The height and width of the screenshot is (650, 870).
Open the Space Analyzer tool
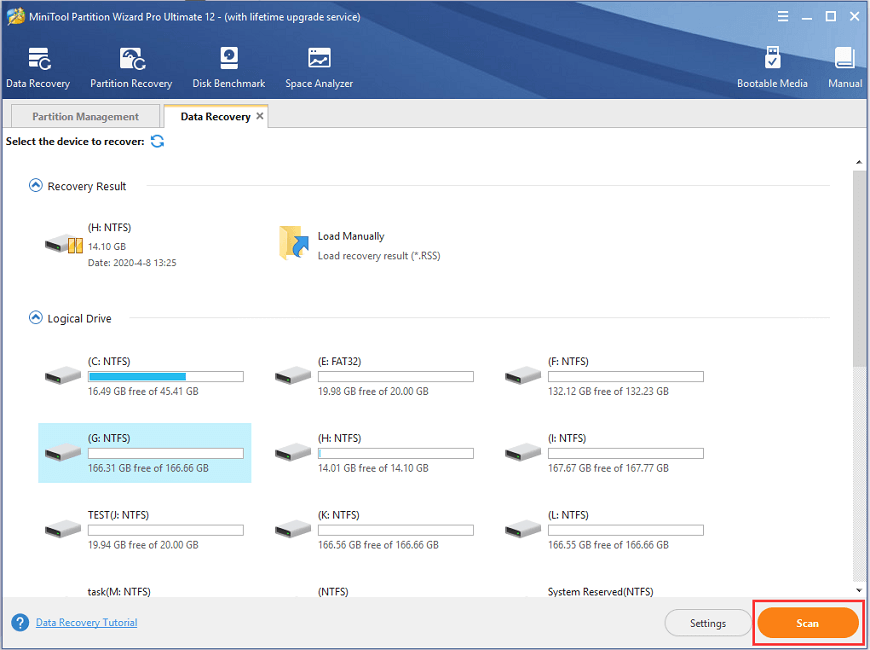point(319,68)
